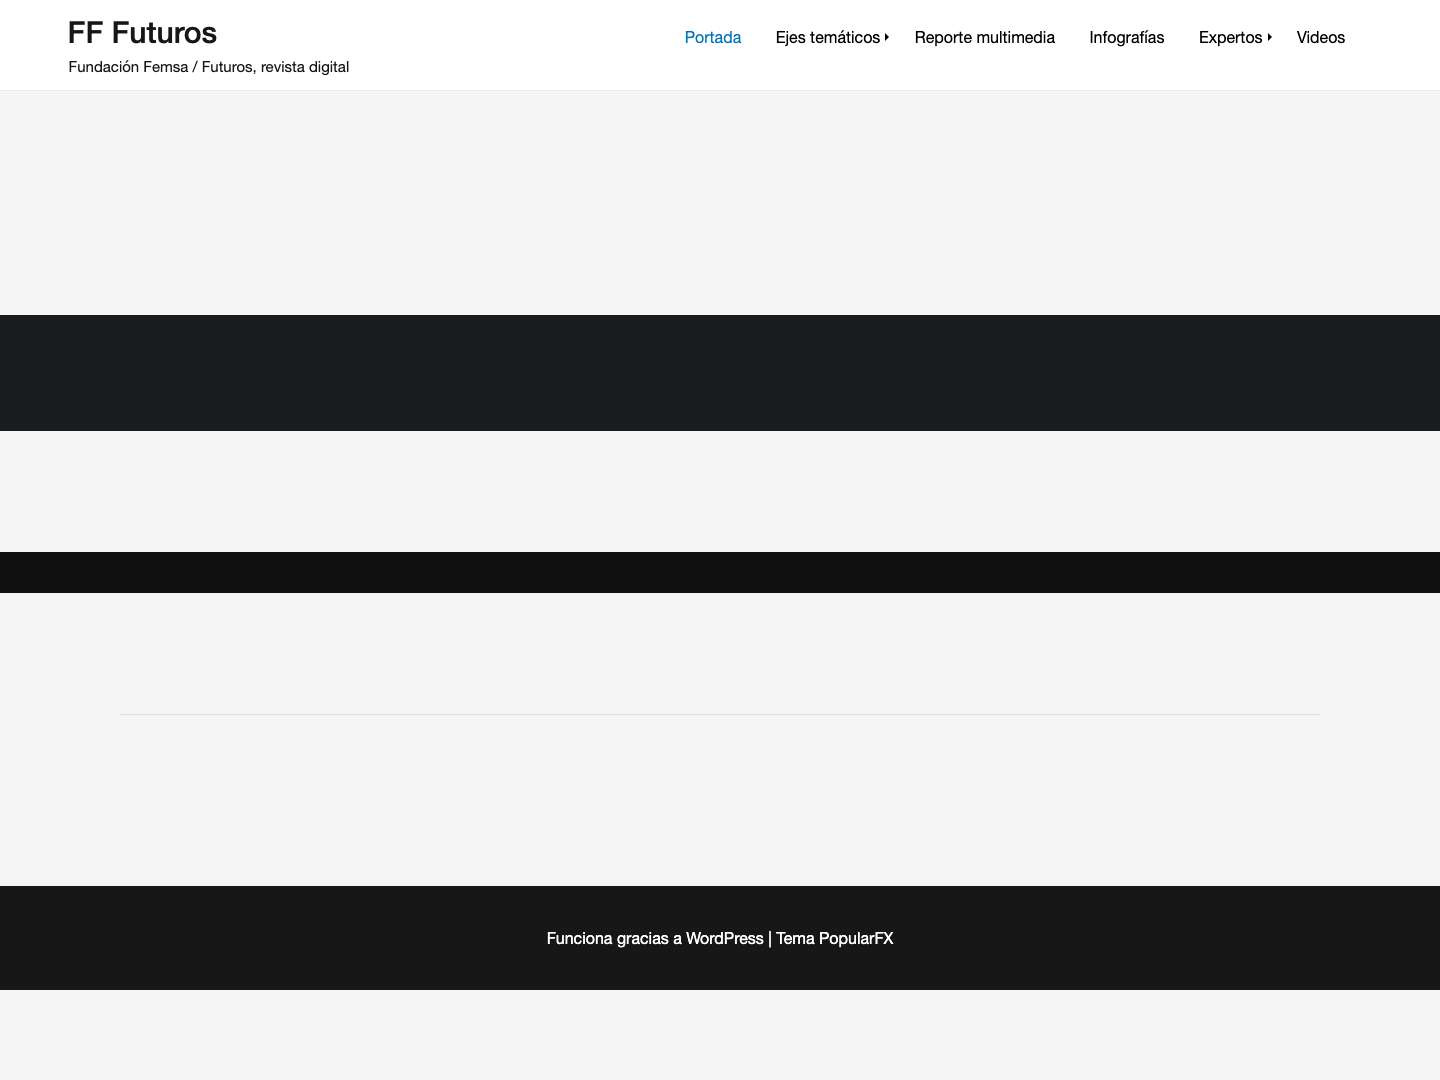The image size is (1440, 1080).
Task: Expand the Expertos submenu arrow
Action: [x=1269, y=36]
